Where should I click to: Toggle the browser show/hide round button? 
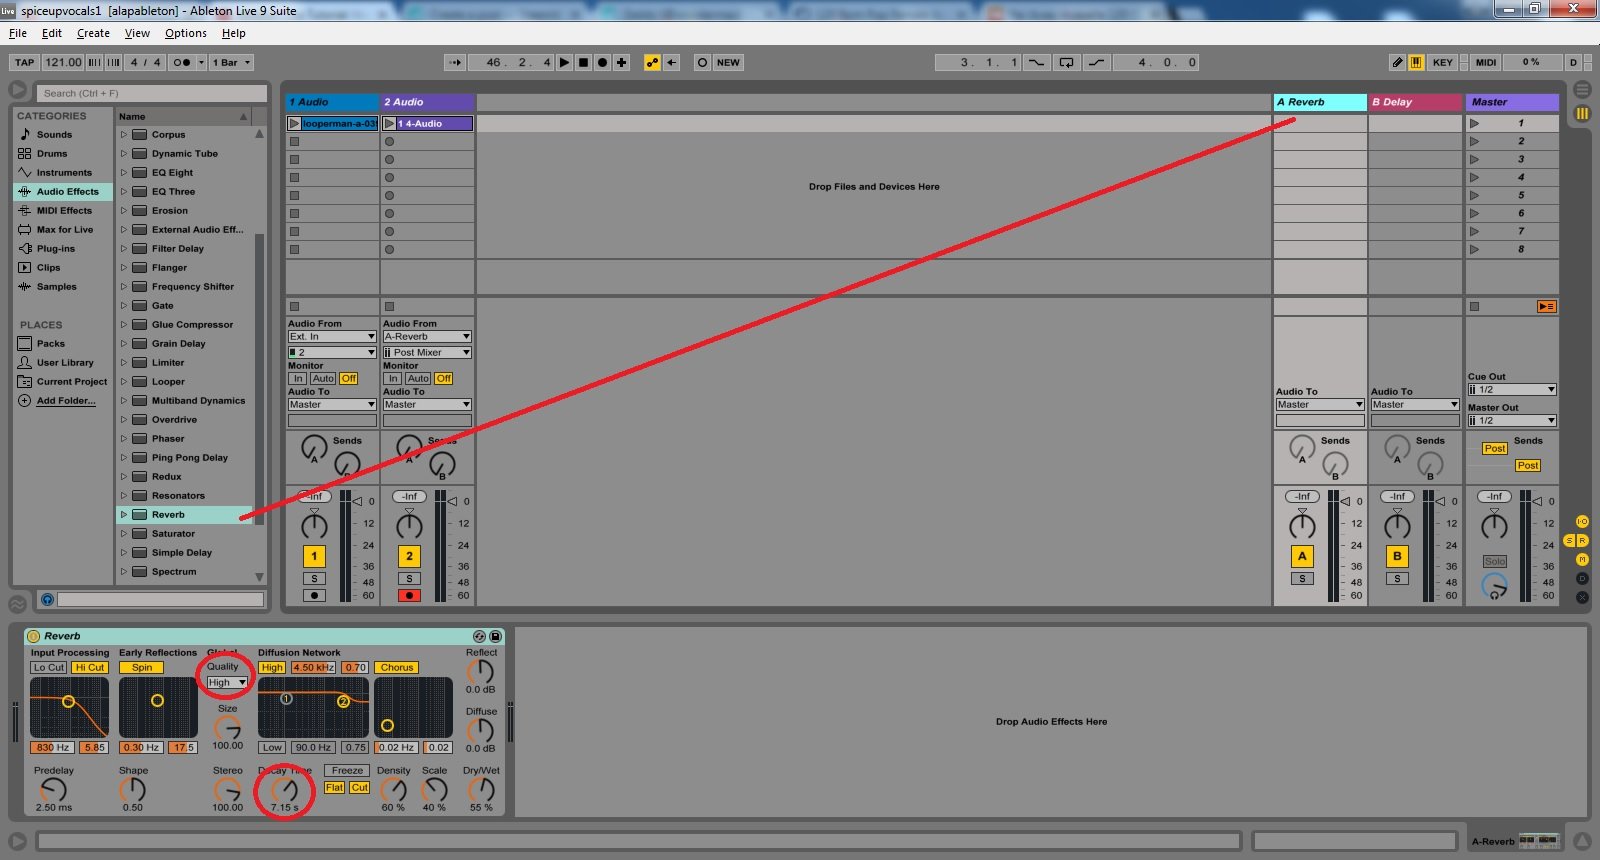click(18, 90)
